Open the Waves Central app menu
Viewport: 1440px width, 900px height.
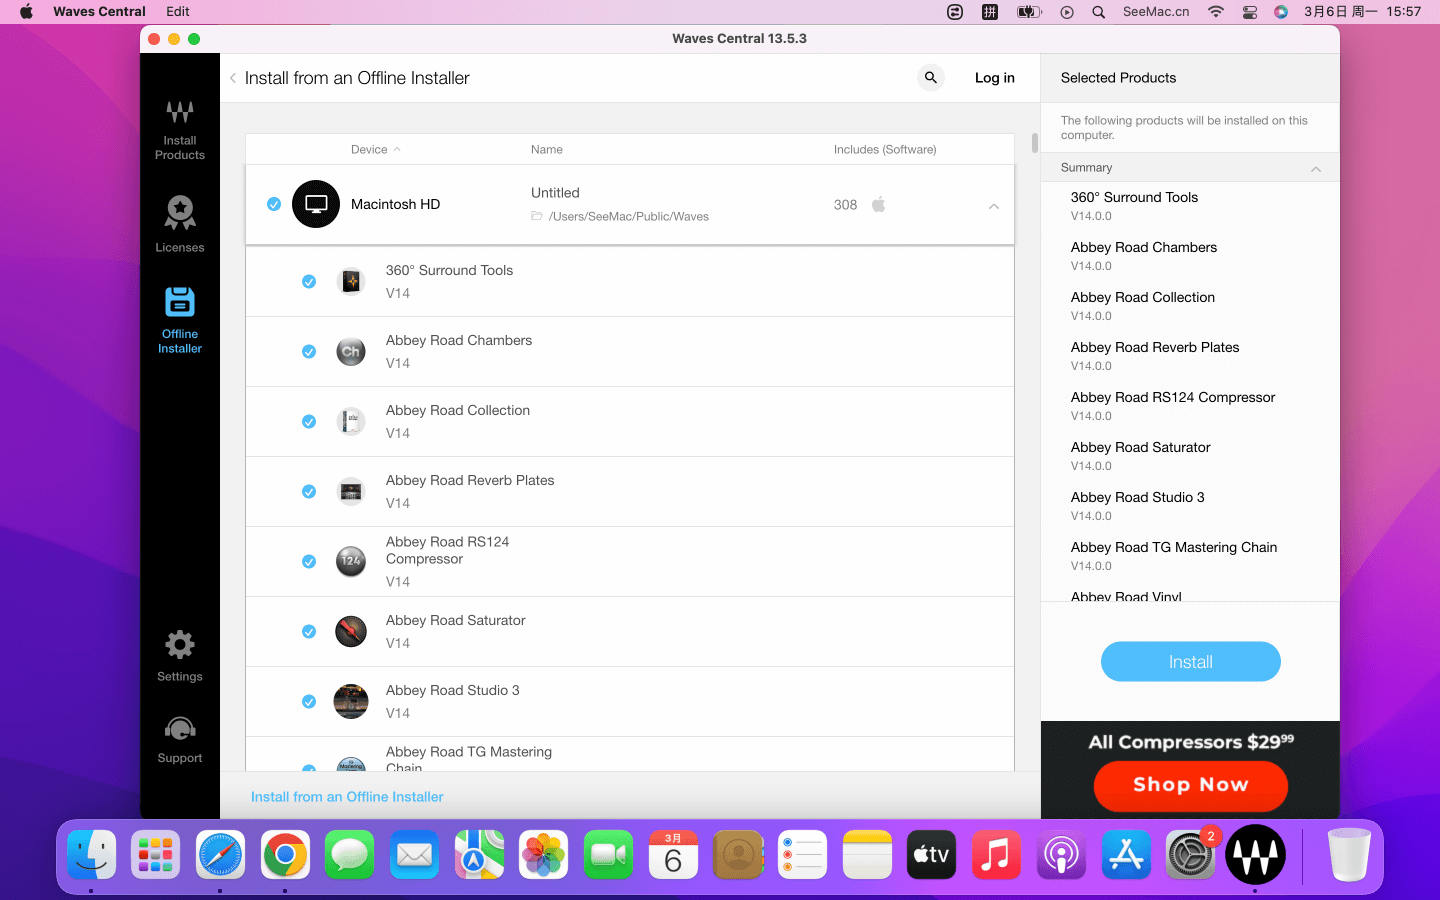(99, 12)
